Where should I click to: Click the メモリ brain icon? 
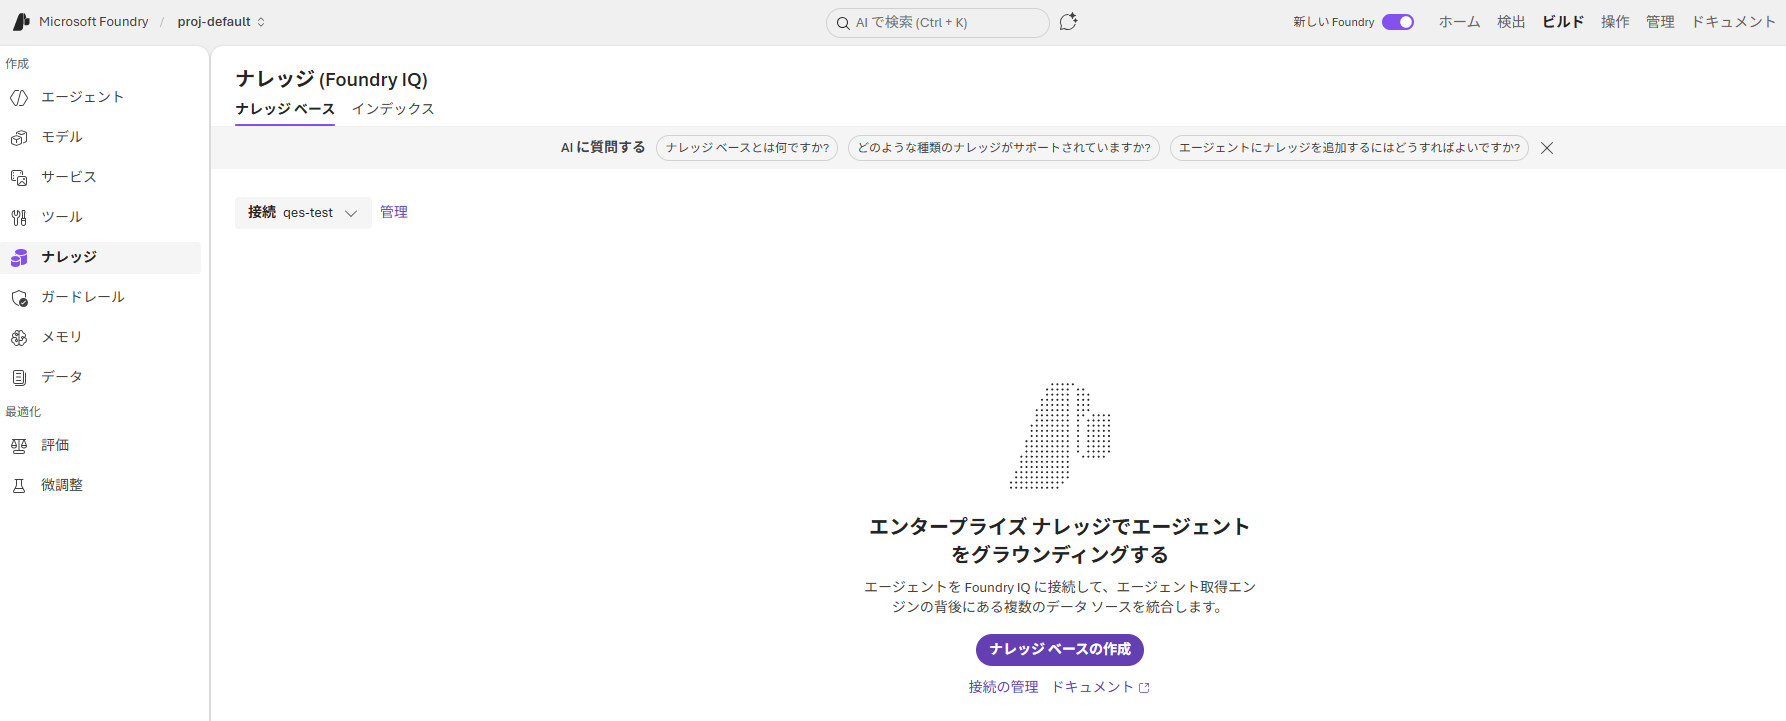pos(19,338)
